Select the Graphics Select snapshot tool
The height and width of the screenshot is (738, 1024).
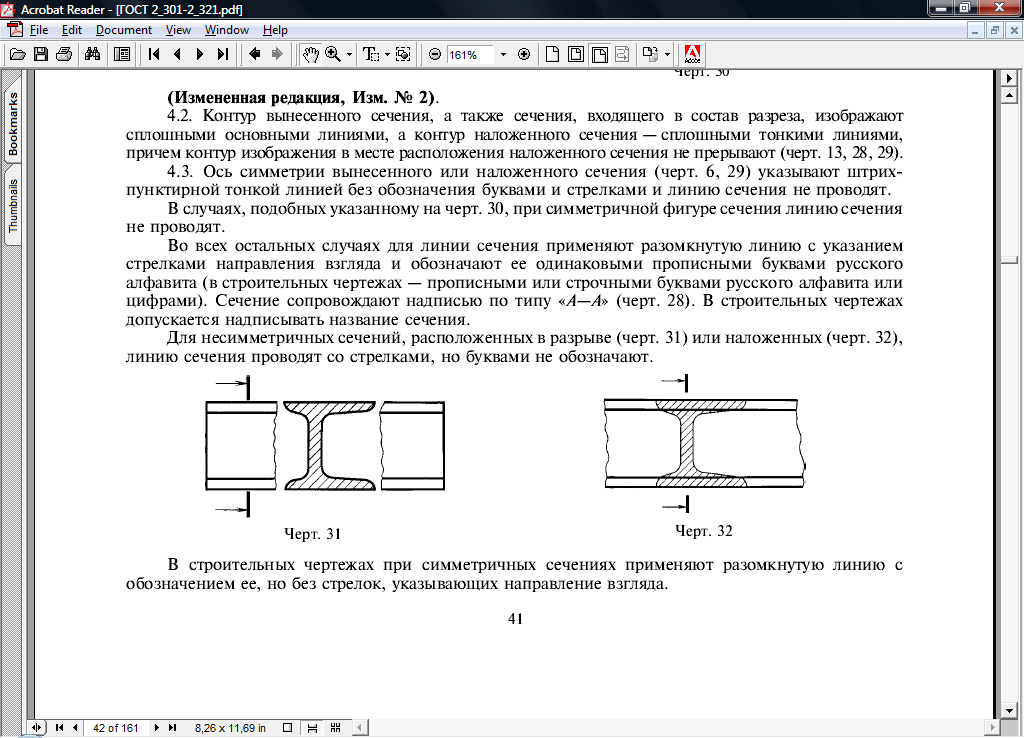403,54
